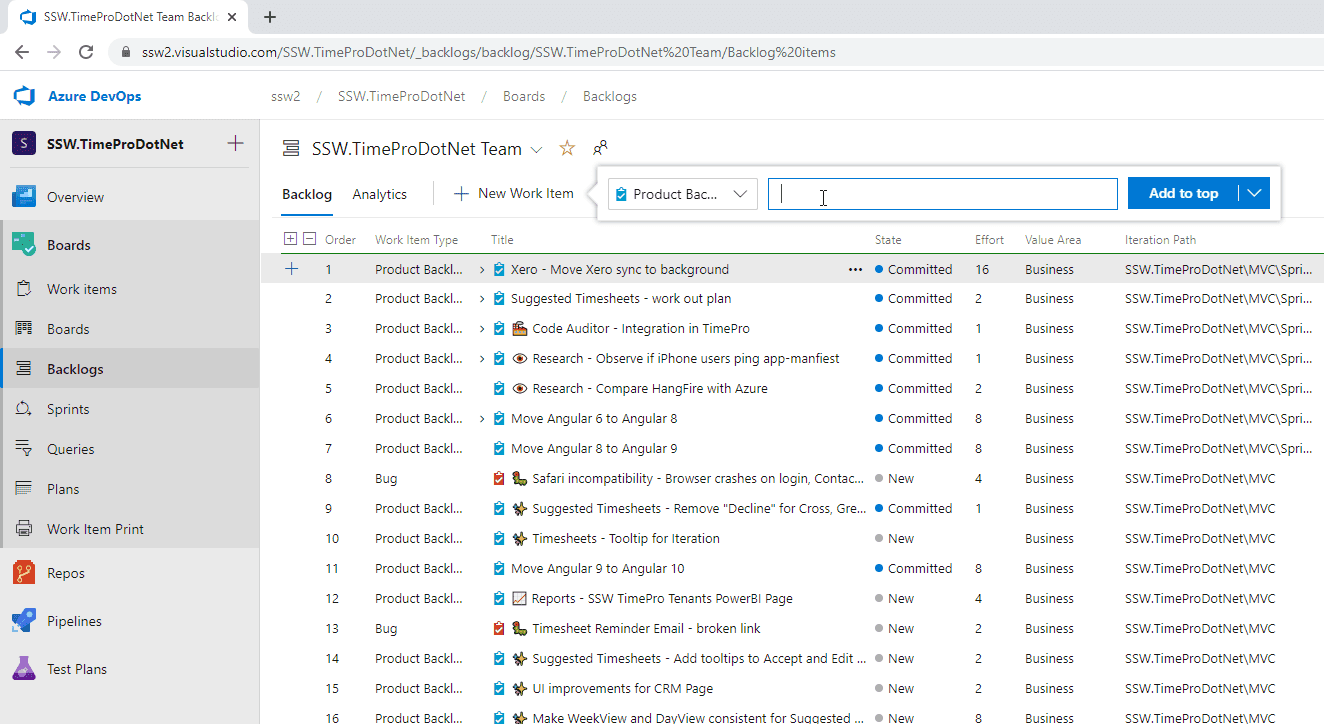The image size is (1324, 724).
Task: Open the Add to top dropdown arrow
Action: 1254,193
